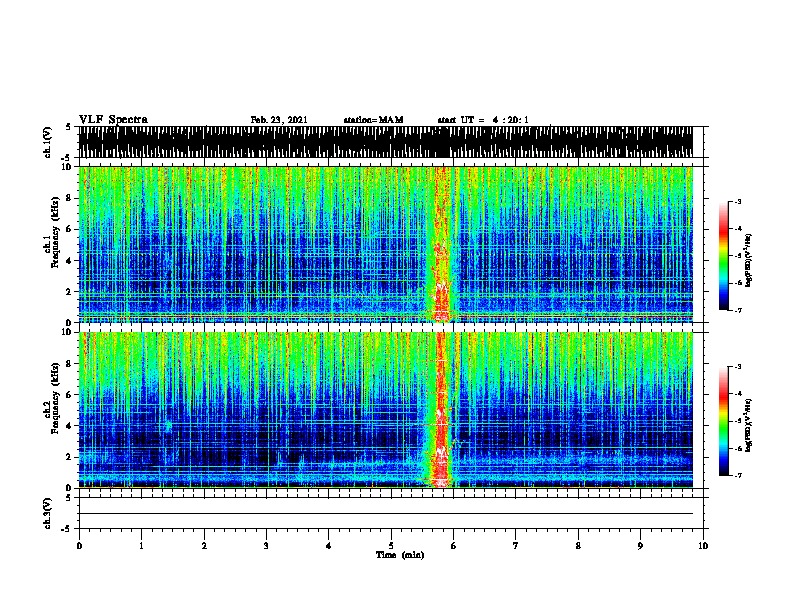Click time axis tick label "7"
The width and height of the screenshot is (792, 612).
[516, 546]
